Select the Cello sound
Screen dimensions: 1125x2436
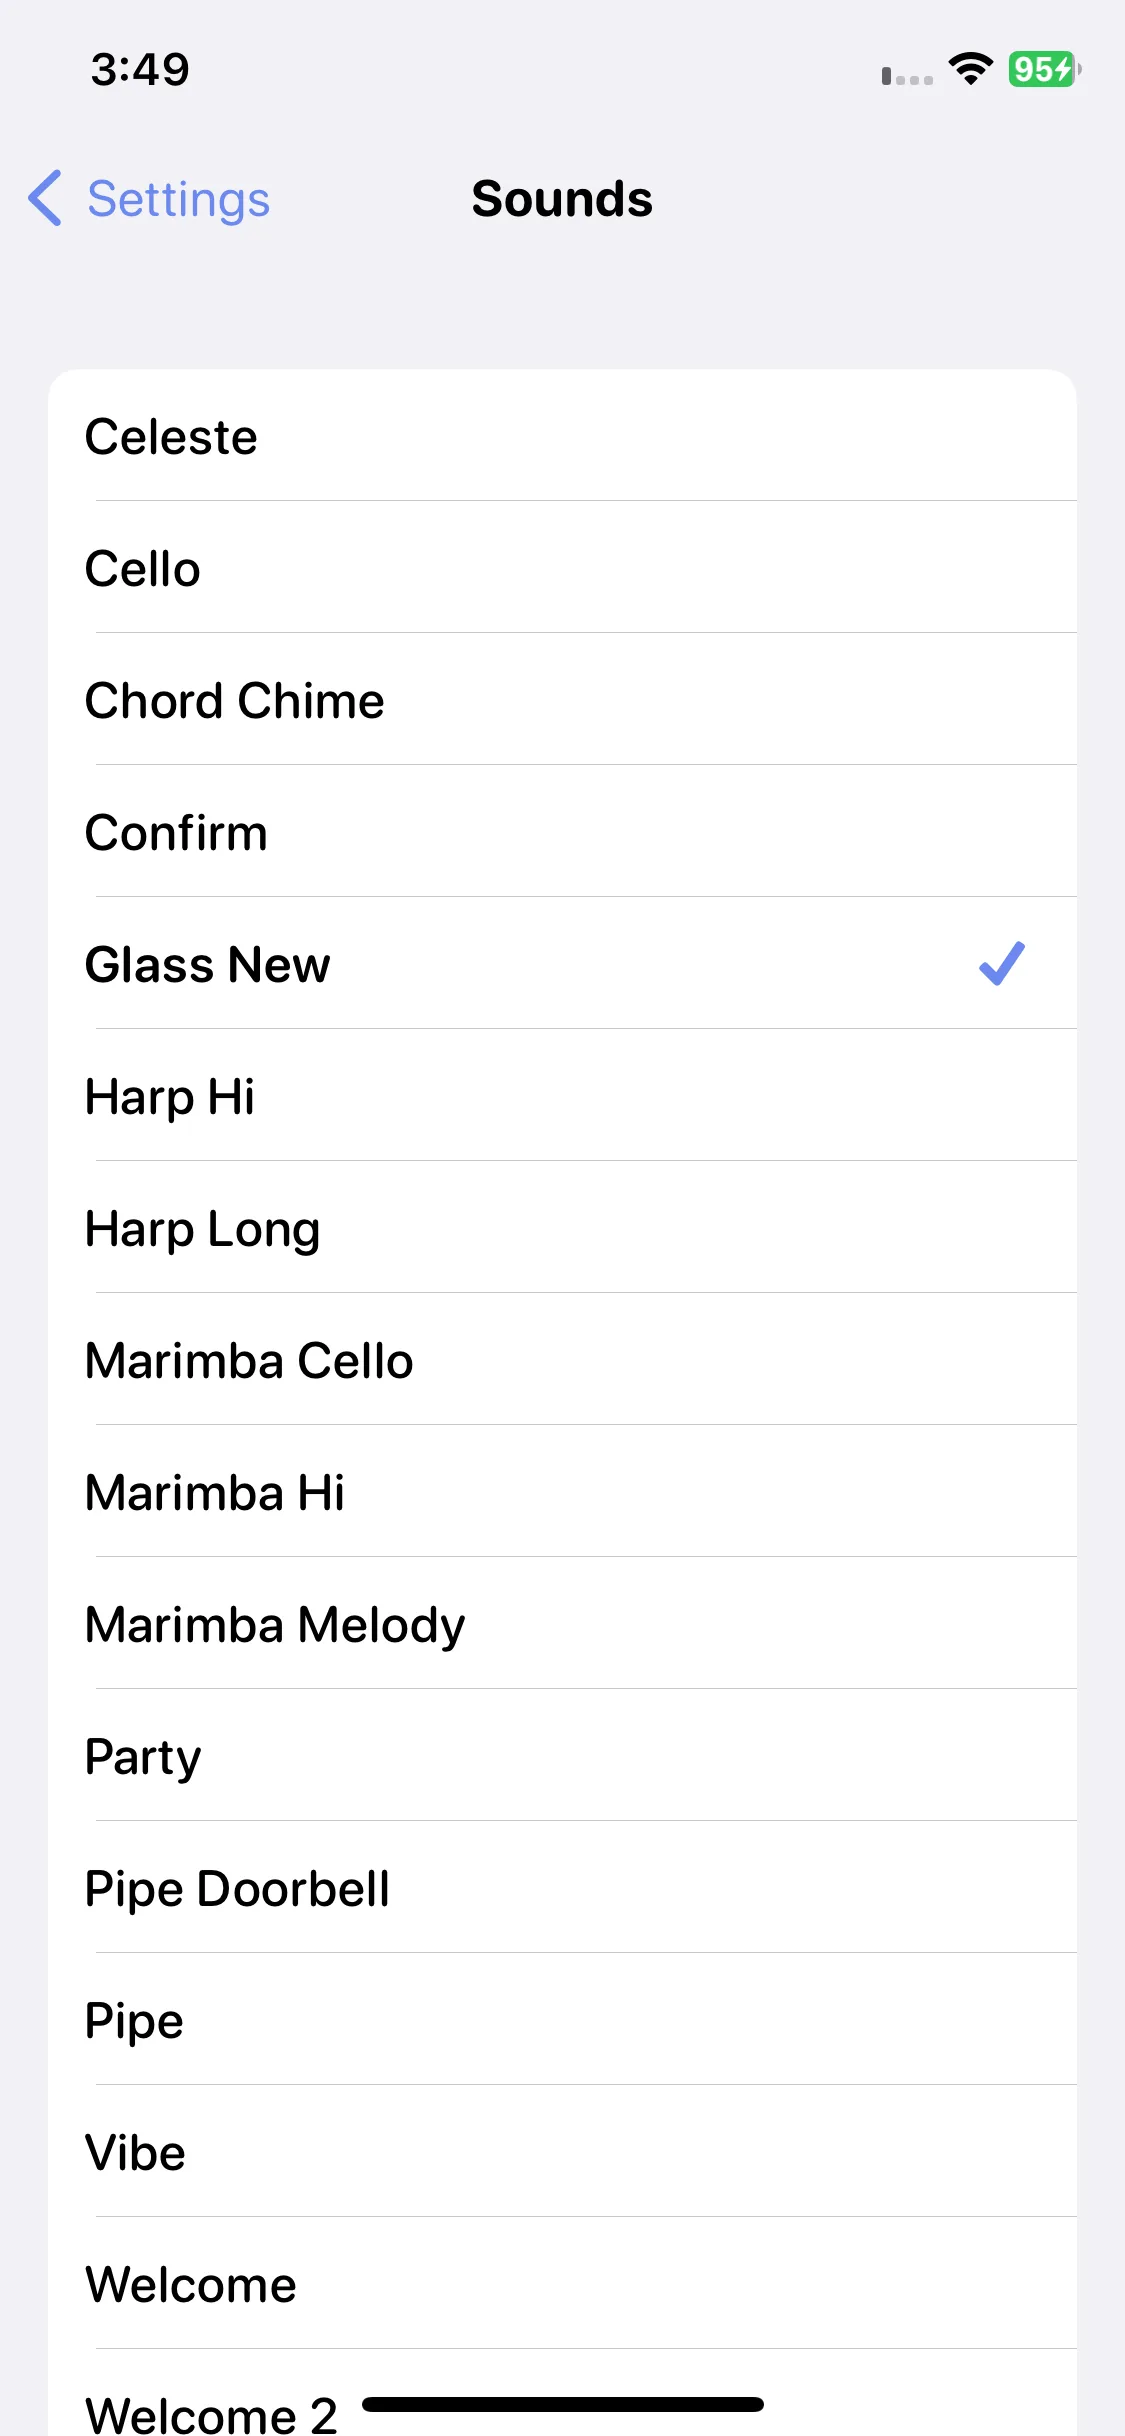pyautogui.click(x=562, y=567)
